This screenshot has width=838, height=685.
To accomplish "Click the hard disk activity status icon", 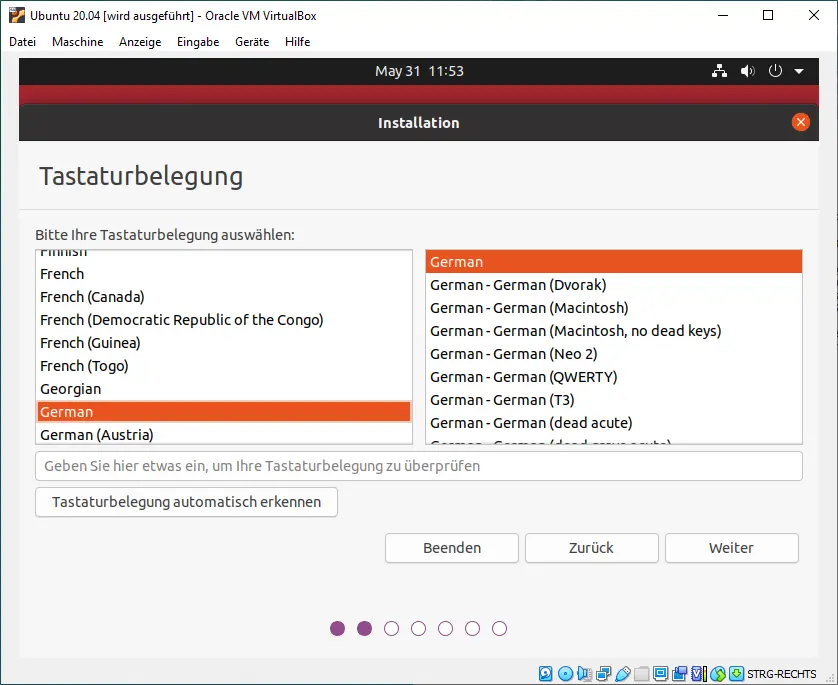I will [x=546, y=674].
